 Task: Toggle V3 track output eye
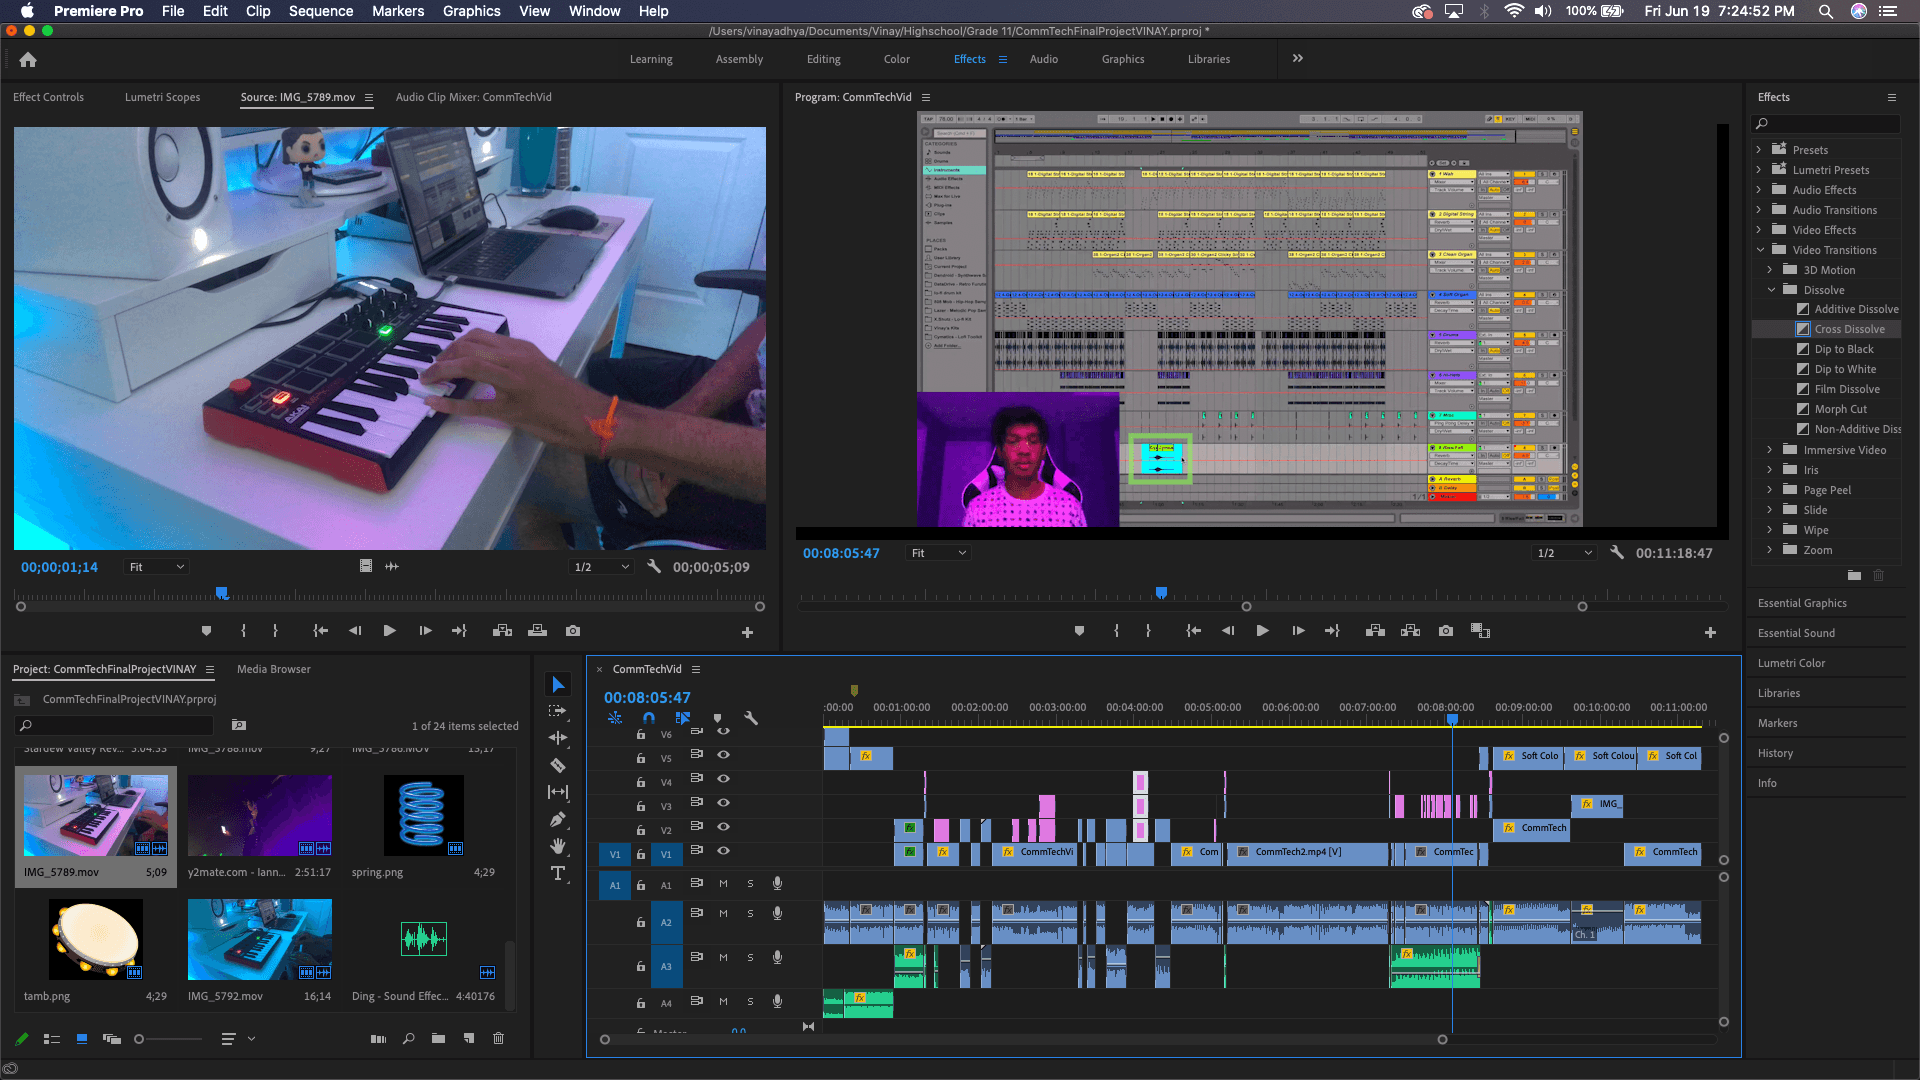(723, 803)
